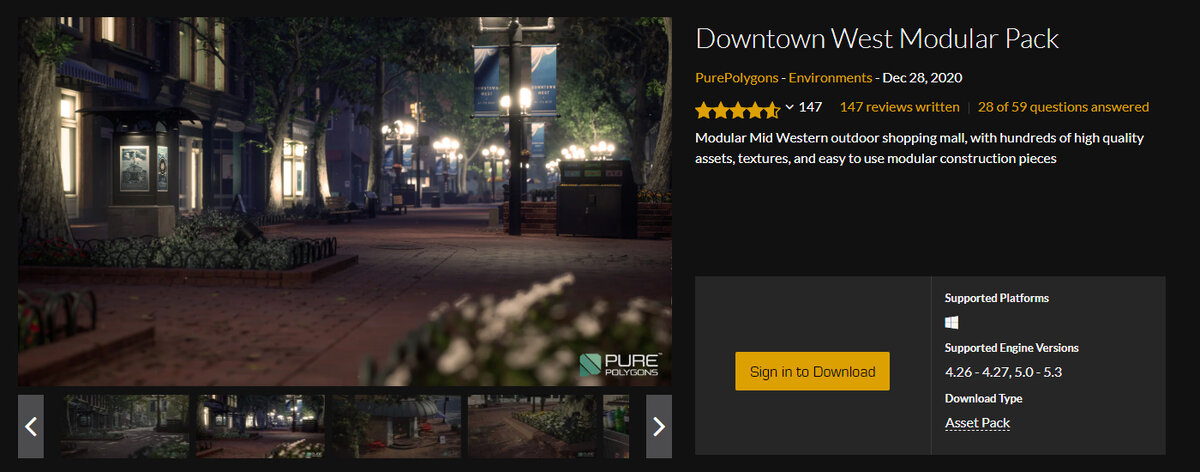Click the Download Type label

983,398
